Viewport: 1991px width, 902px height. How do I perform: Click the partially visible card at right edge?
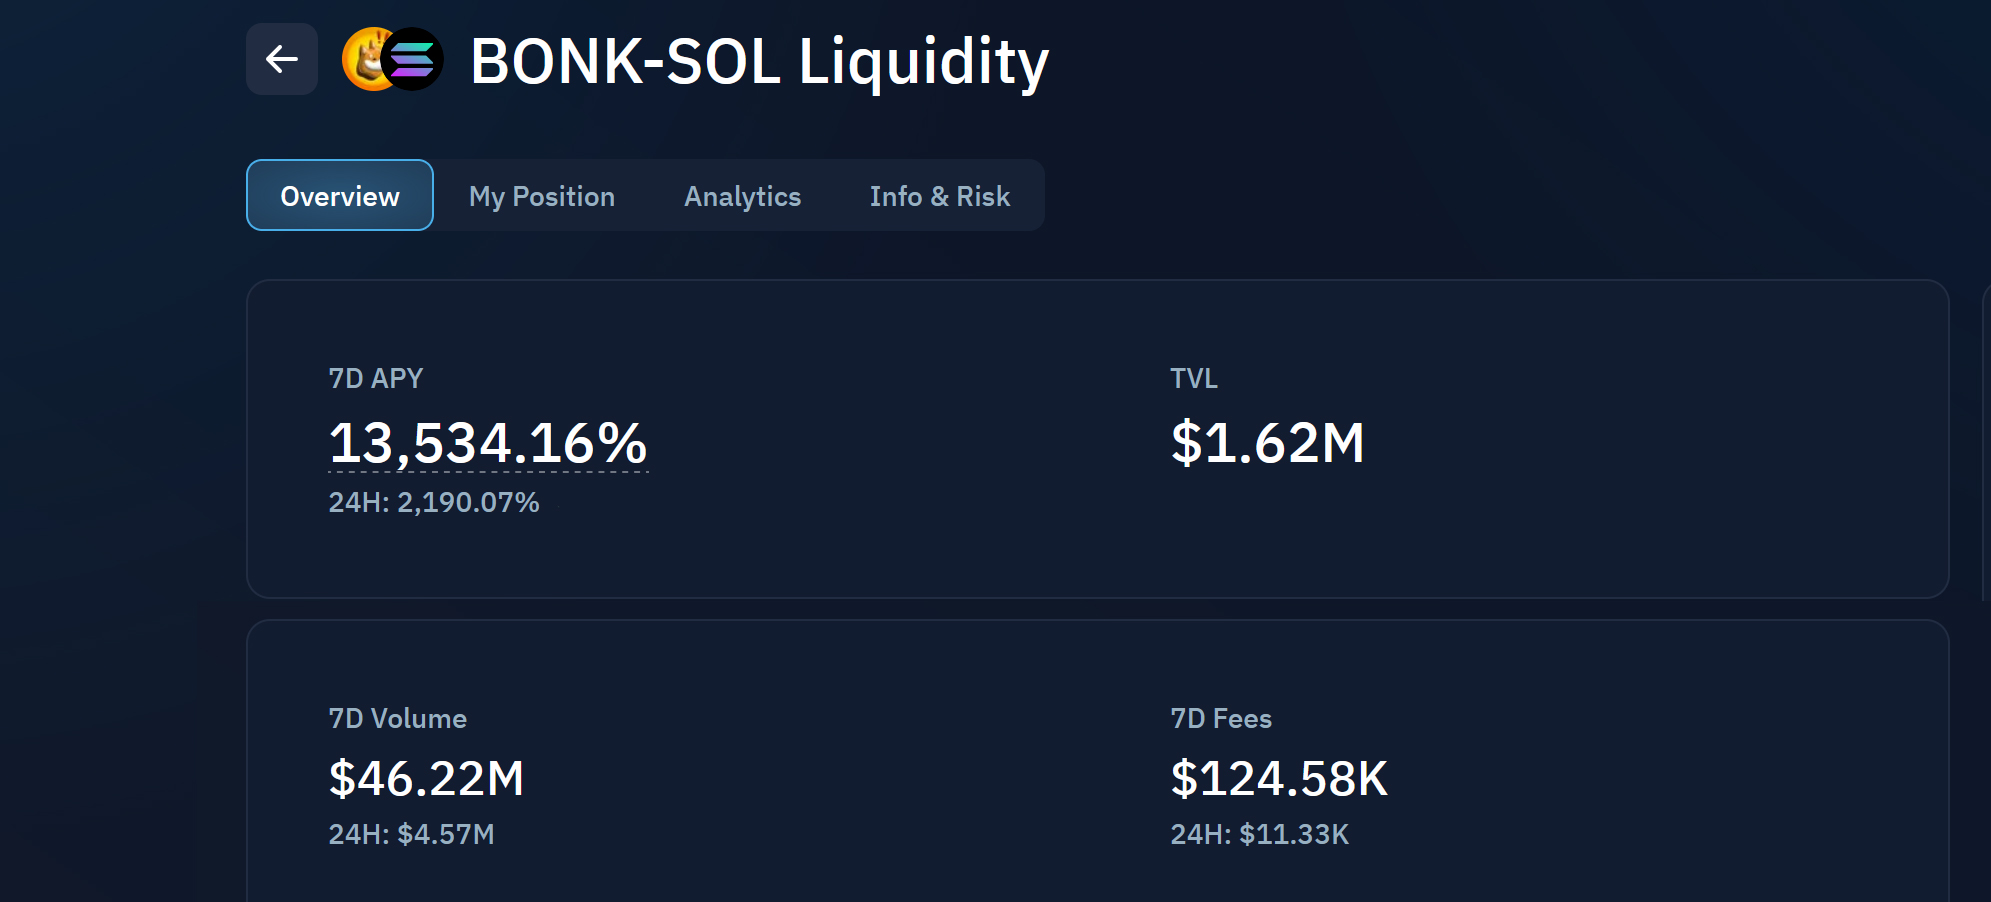pyautogui.click(x=1985, y=440)
